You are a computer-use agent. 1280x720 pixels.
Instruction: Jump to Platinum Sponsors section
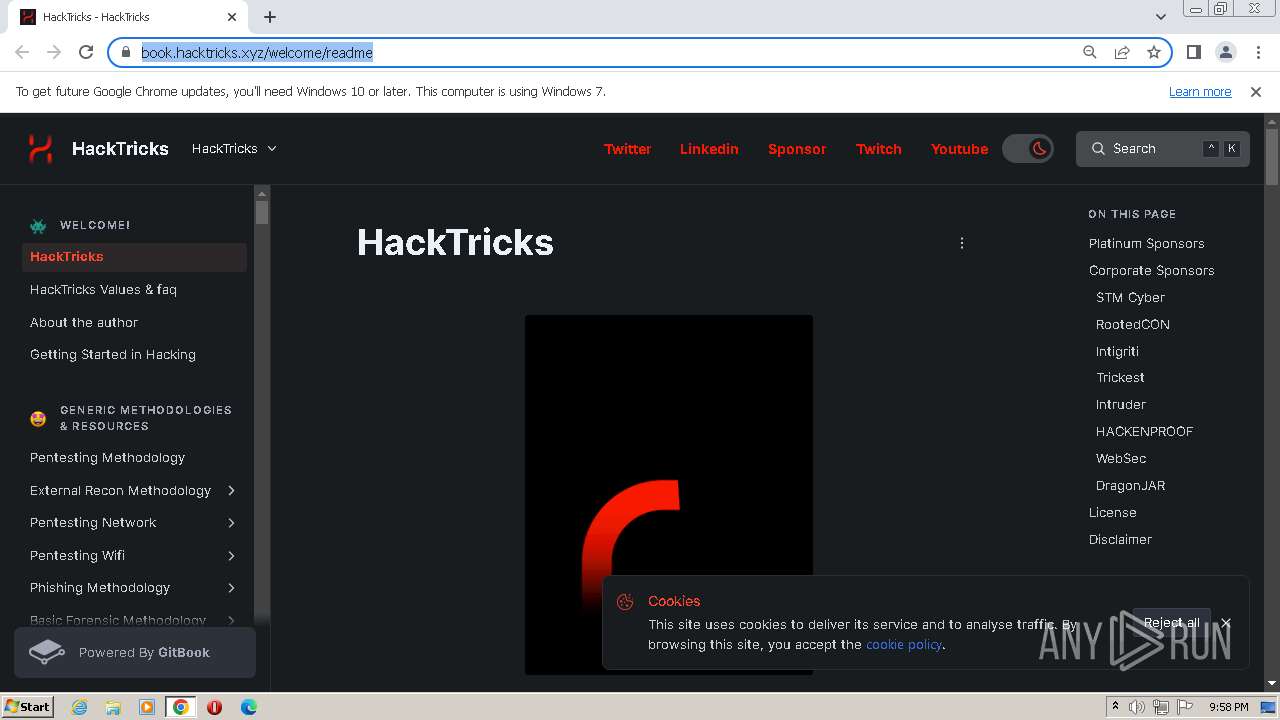pos(1146,243)
